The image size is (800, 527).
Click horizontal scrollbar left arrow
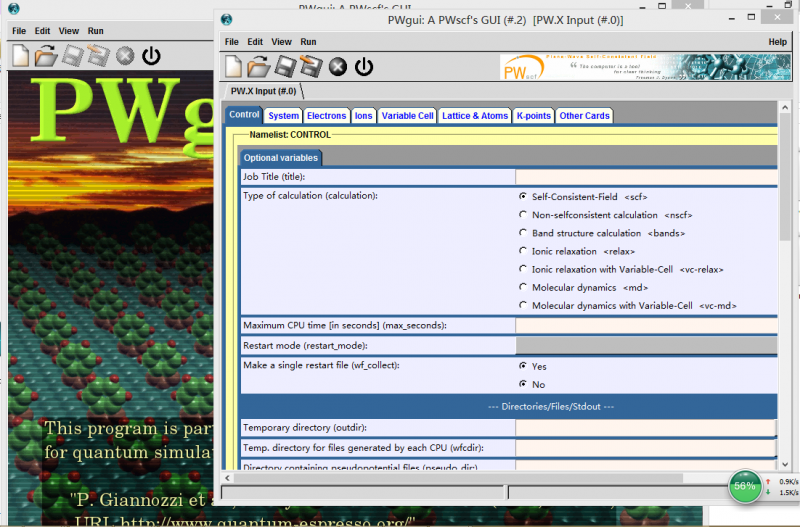click(x=228, y=478)
